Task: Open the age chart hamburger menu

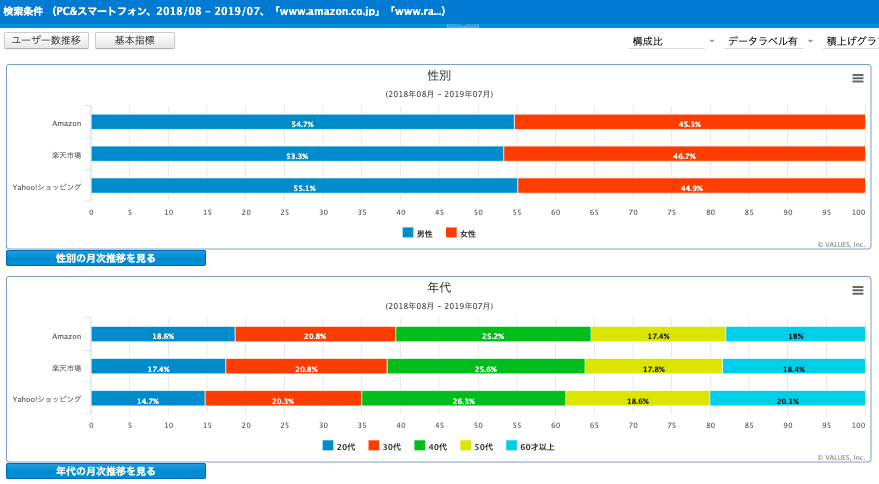Action: pos(858,291)
